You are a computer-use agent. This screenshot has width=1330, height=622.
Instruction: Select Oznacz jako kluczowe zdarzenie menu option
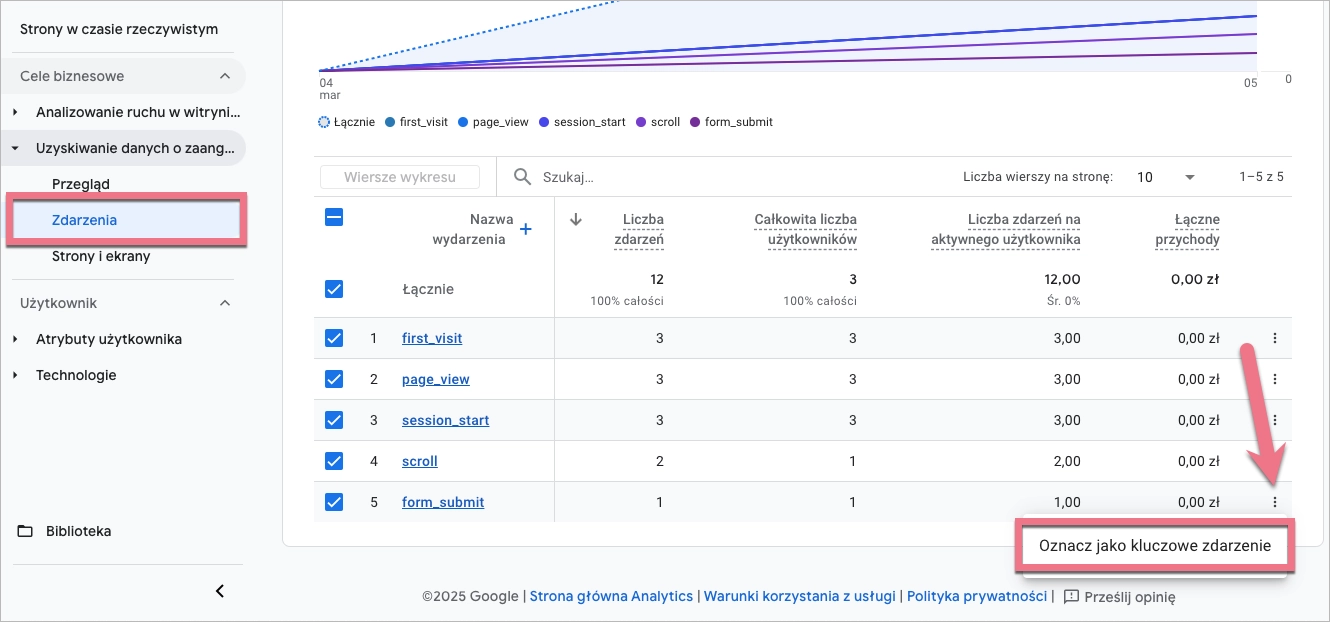point(1154,546)
